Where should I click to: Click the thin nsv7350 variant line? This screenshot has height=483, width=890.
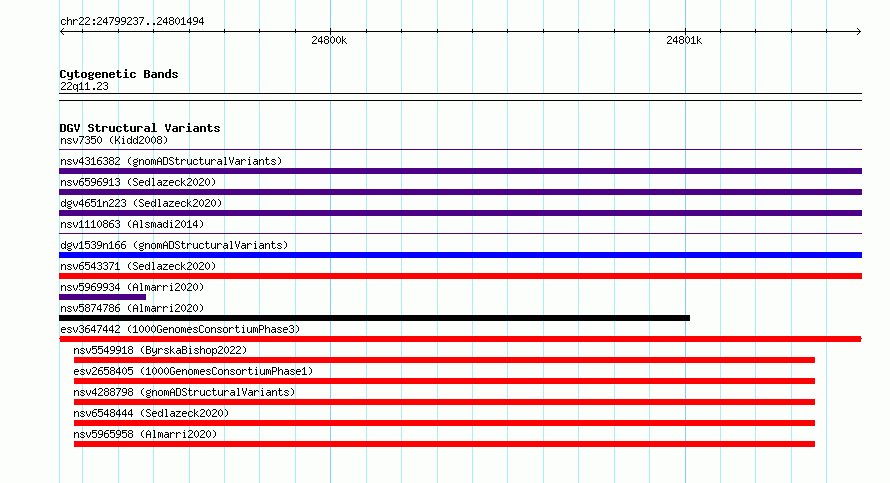(460, 150)
